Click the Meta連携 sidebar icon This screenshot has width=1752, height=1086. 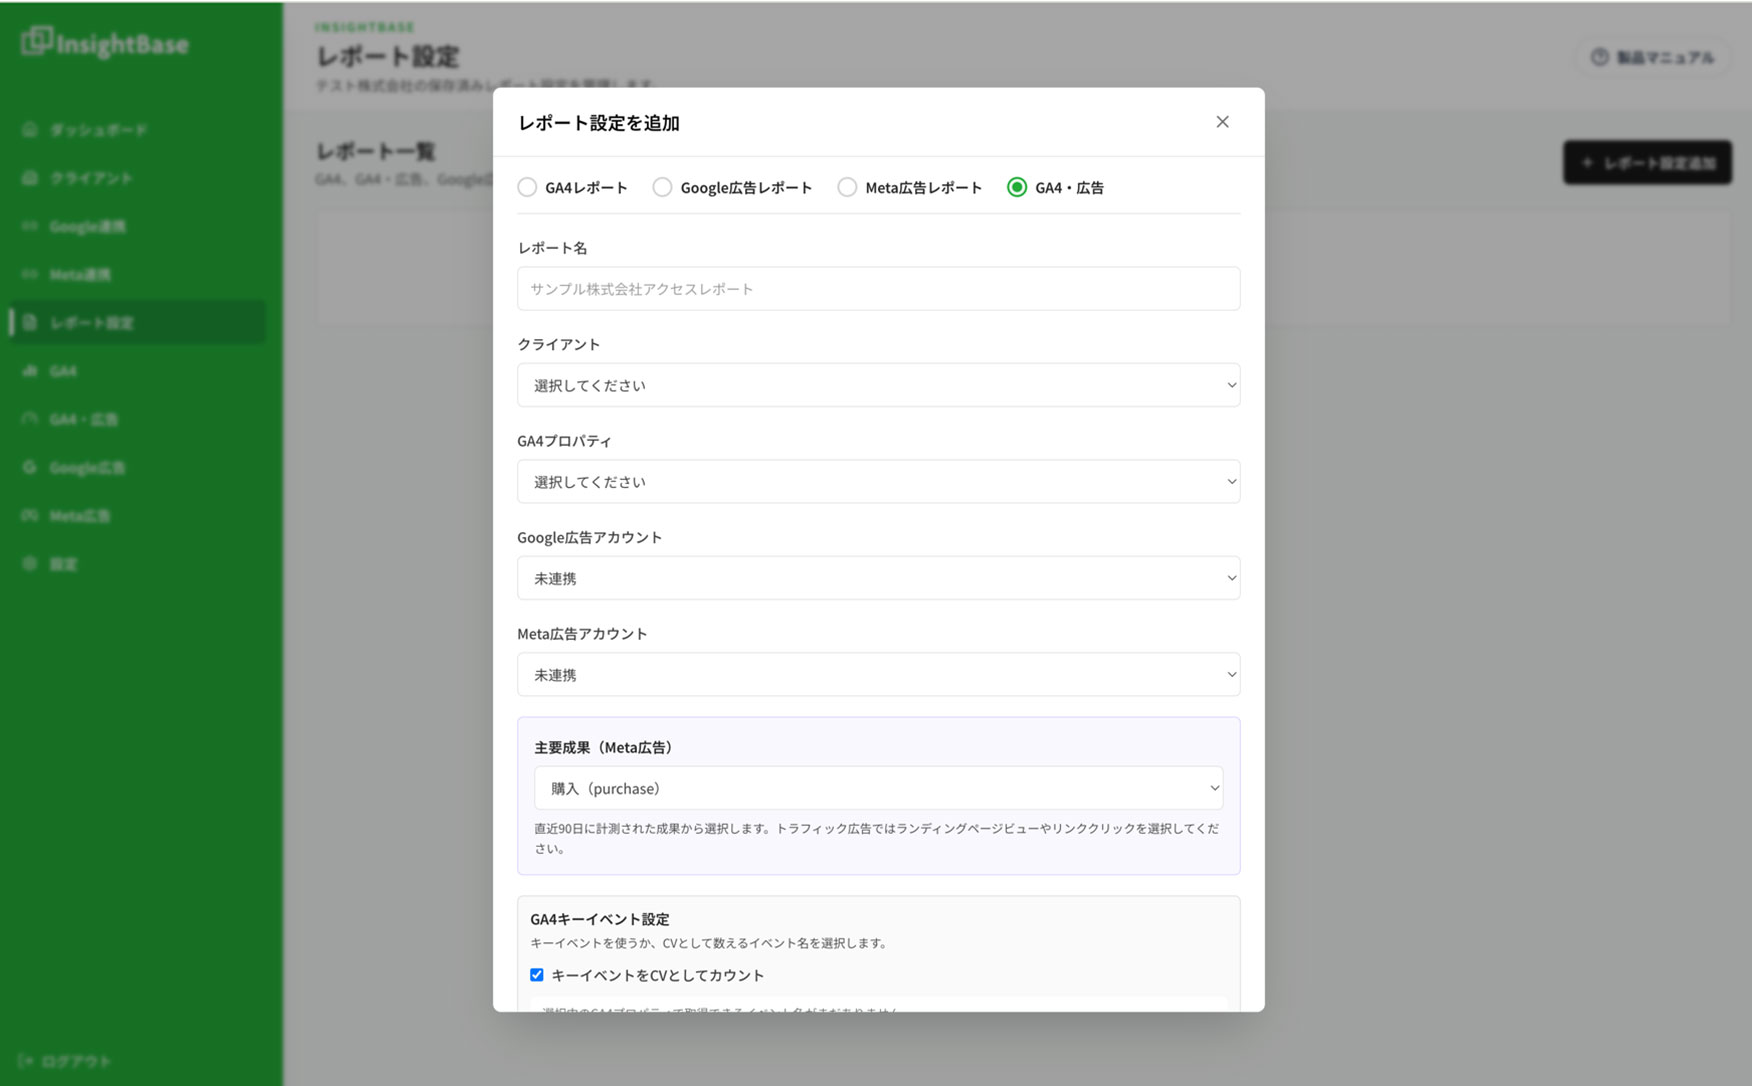(x=29, y=274)
